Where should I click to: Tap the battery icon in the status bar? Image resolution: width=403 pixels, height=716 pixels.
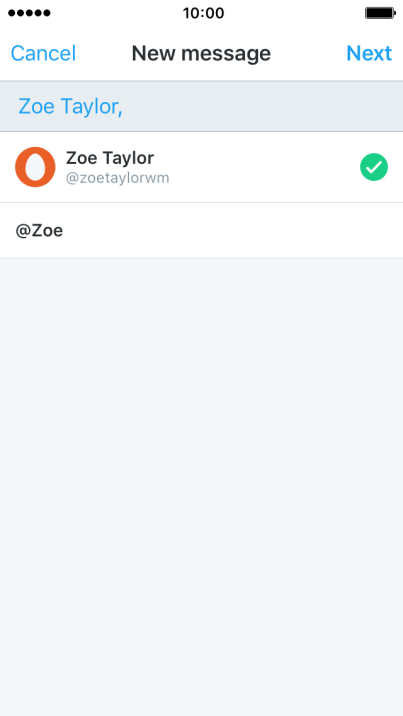click(381, 13)
